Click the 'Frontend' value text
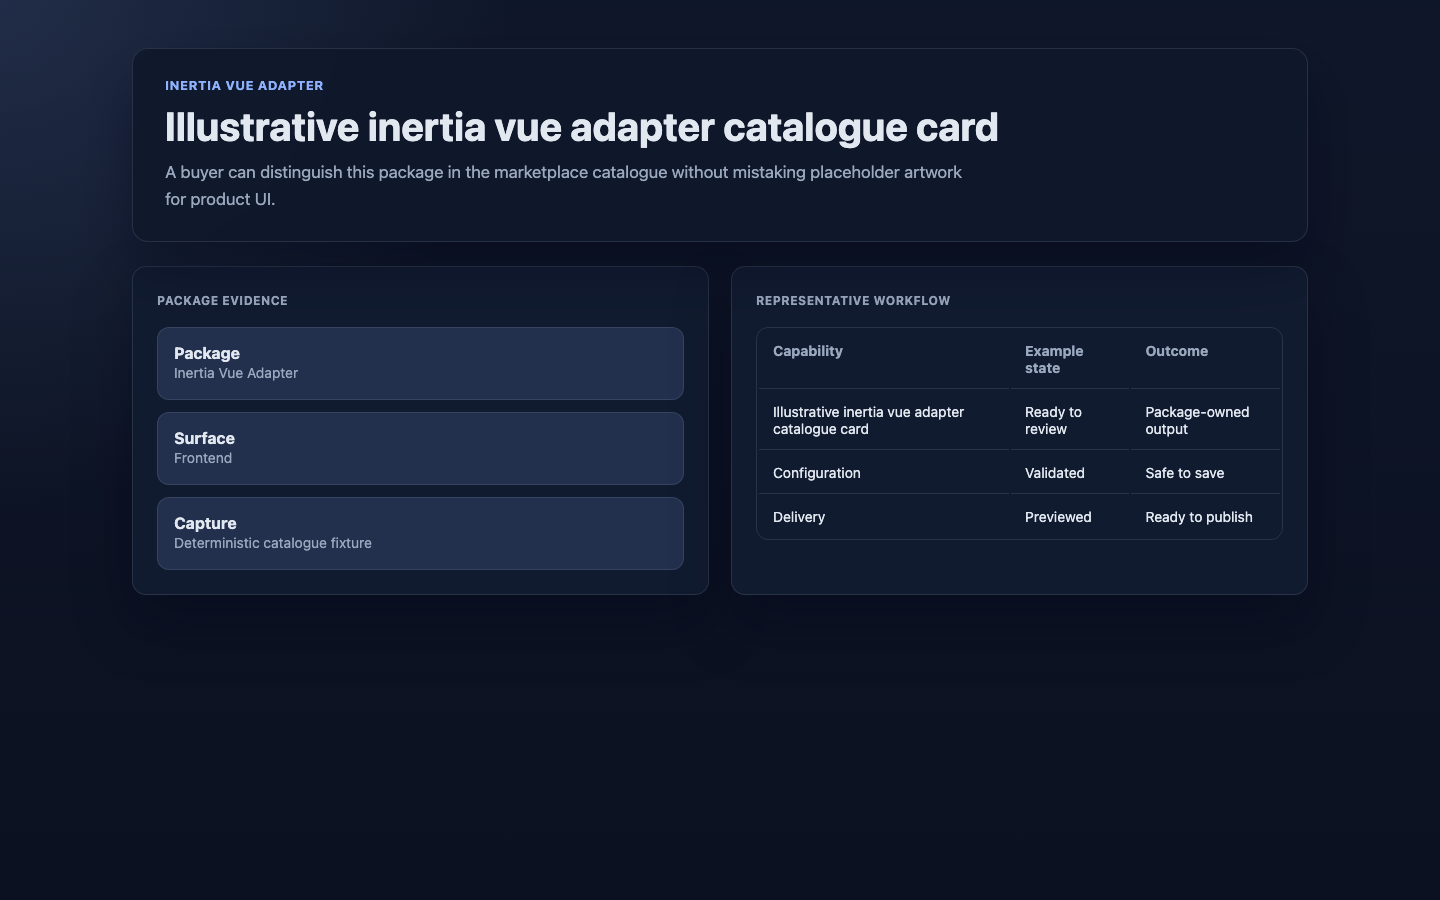Screen dimensions: 1440x900 (x=203, y=458)
